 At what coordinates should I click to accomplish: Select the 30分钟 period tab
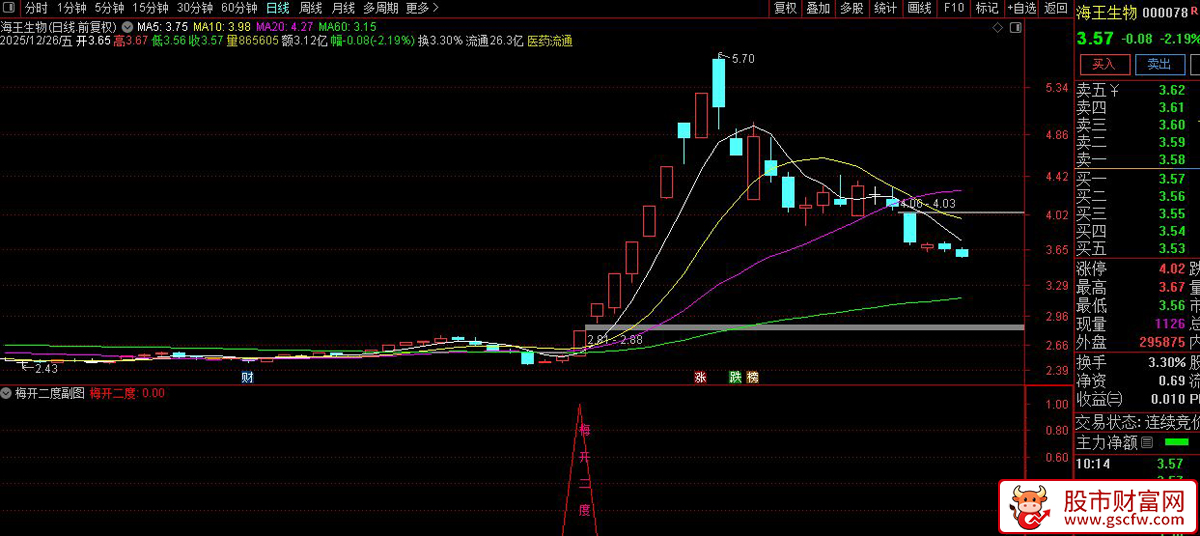pos(195,8)
